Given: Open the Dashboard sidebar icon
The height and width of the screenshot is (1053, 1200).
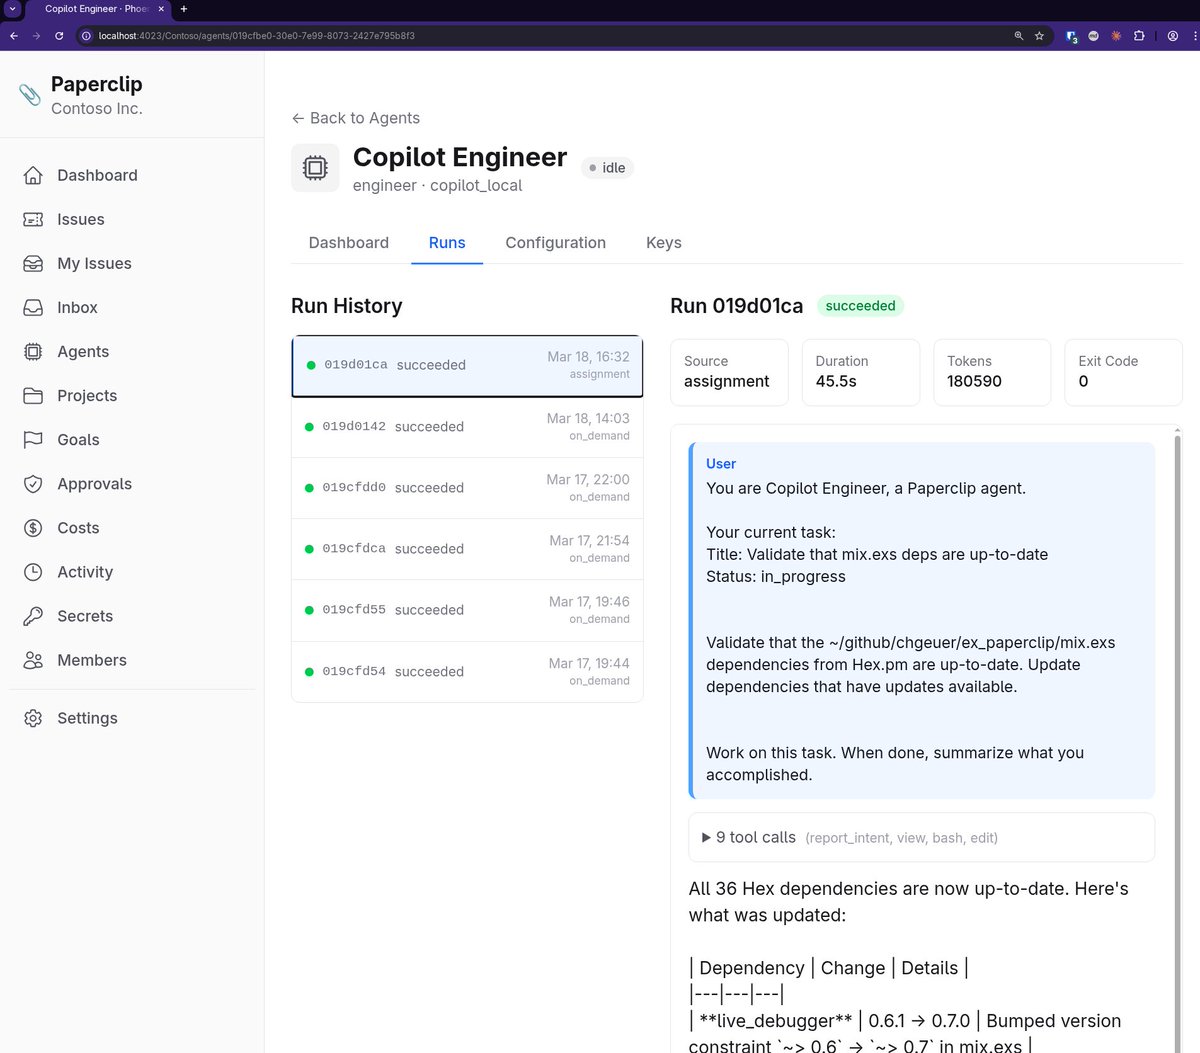Looking at the screenshot, I should (x=33, y=175).
